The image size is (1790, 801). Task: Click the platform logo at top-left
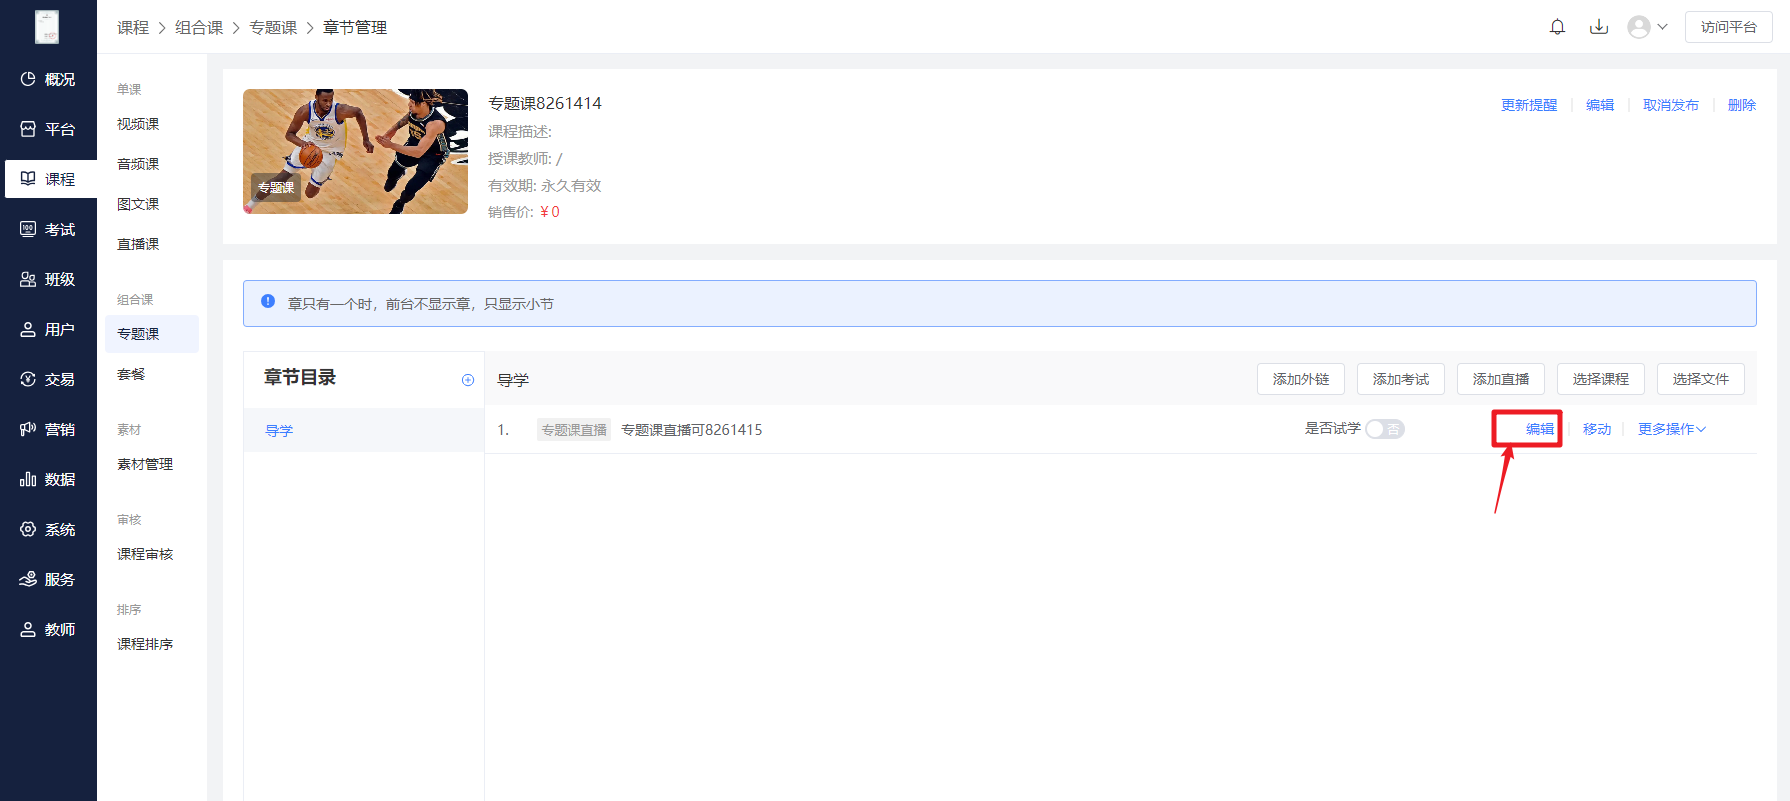click(47, 27)
